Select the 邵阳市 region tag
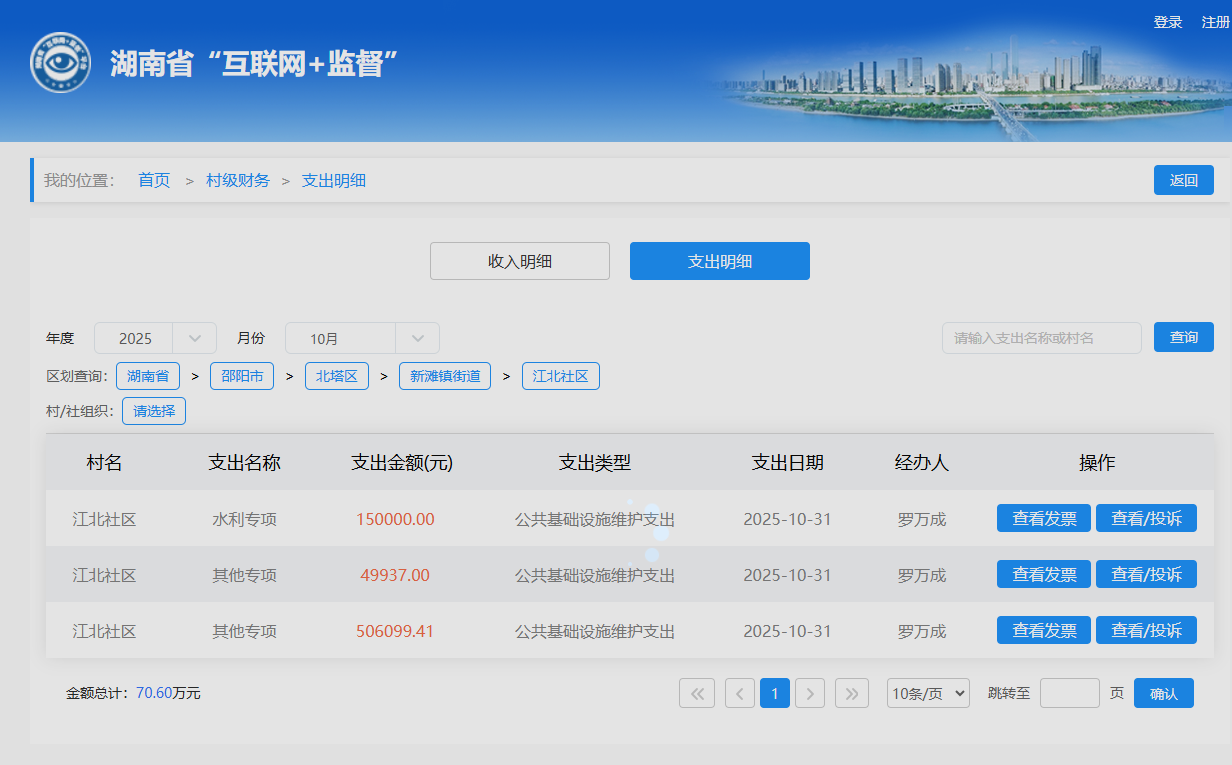 tap(242, 376)
